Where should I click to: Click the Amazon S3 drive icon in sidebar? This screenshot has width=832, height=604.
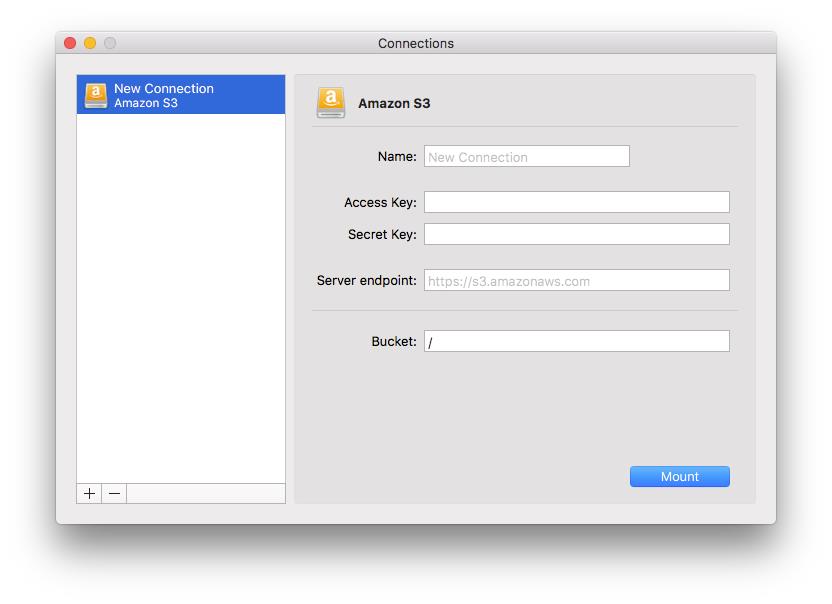pos(96,95)
